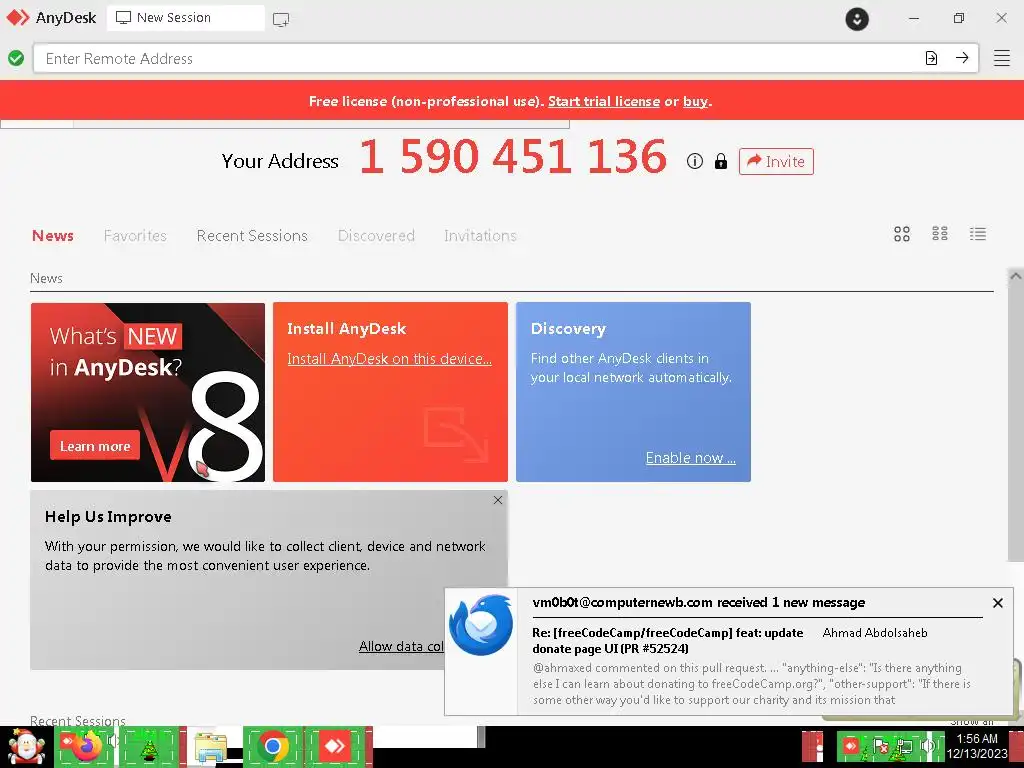Click the flag action center tray icon
The width and height of the screenshot is (1024, 768).
coord(881,746)
